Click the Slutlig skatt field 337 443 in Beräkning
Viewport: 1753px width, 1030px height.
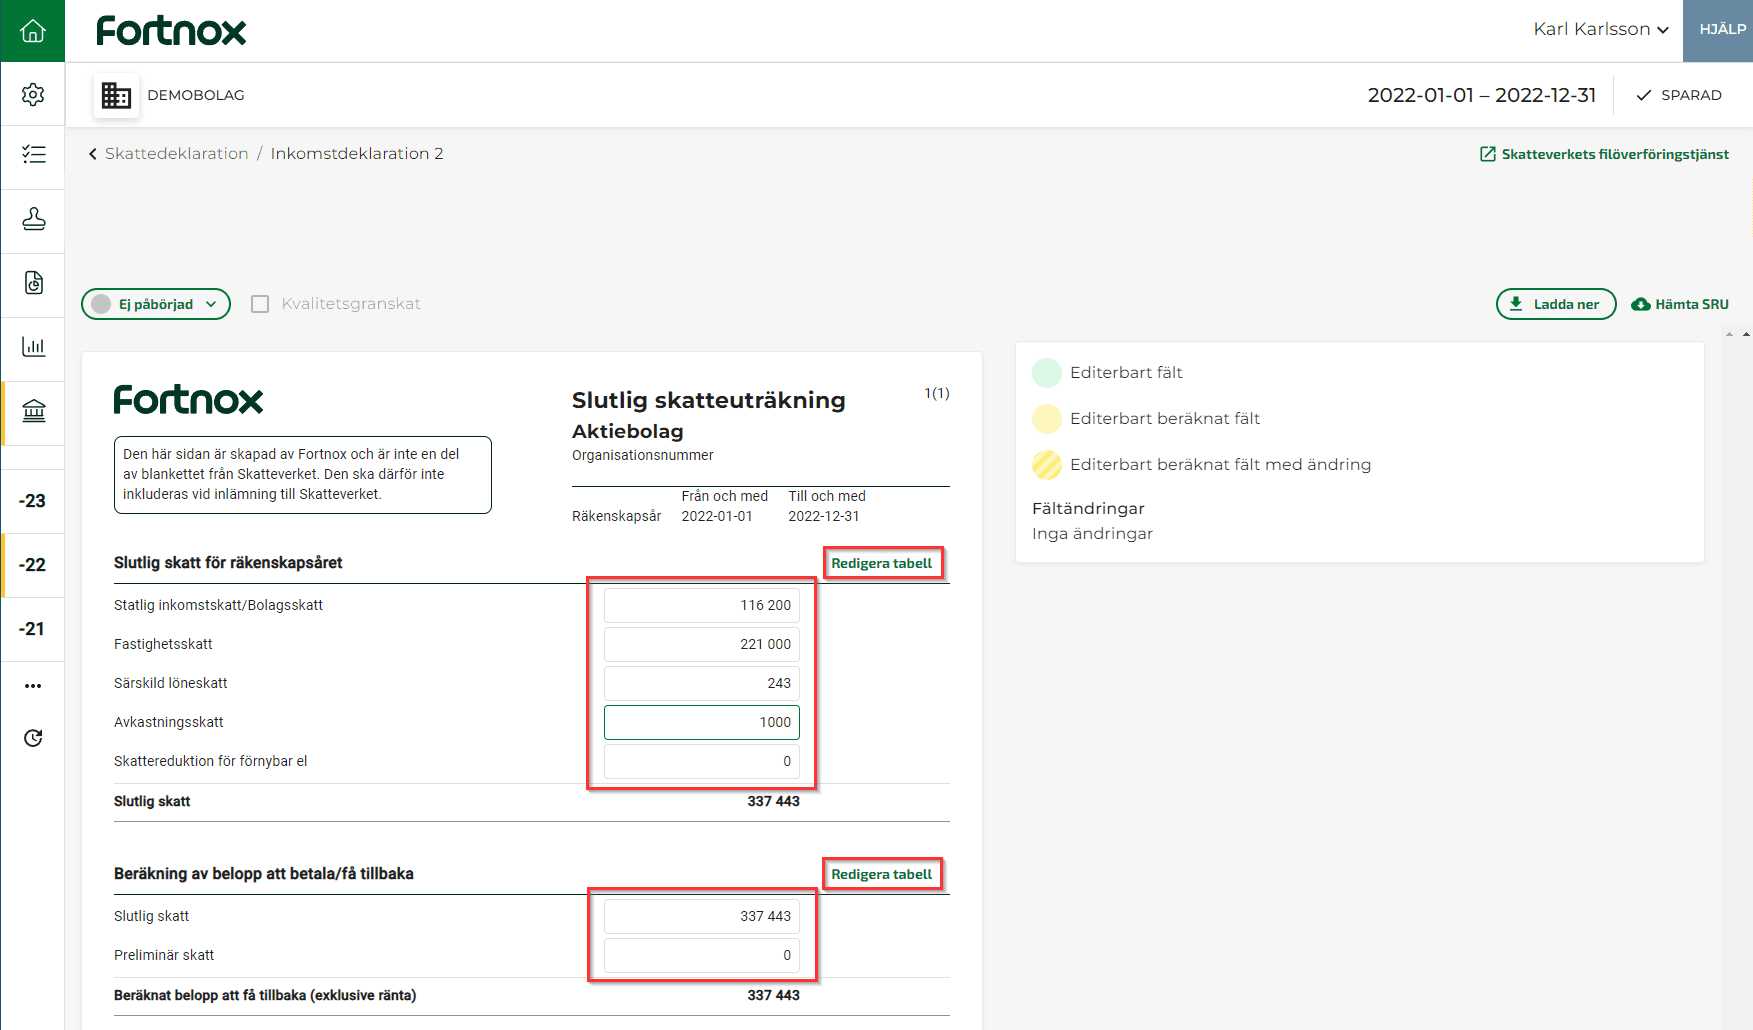point(702,916)
